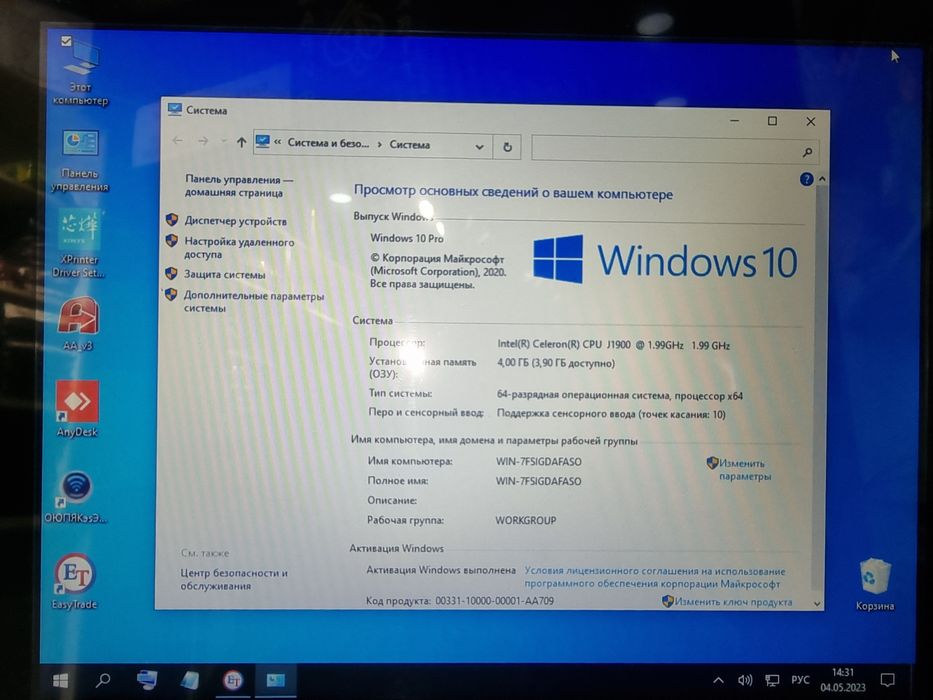Go back in the Система window
933x700 pixels.
tap(177, 141)
